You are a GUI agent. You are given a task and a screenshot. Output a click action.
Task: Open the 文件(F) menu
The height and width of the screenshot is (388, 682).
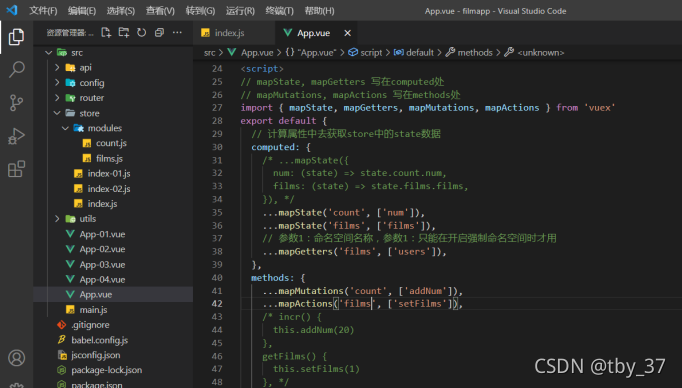pyautogui.click(x=43, y=10)
